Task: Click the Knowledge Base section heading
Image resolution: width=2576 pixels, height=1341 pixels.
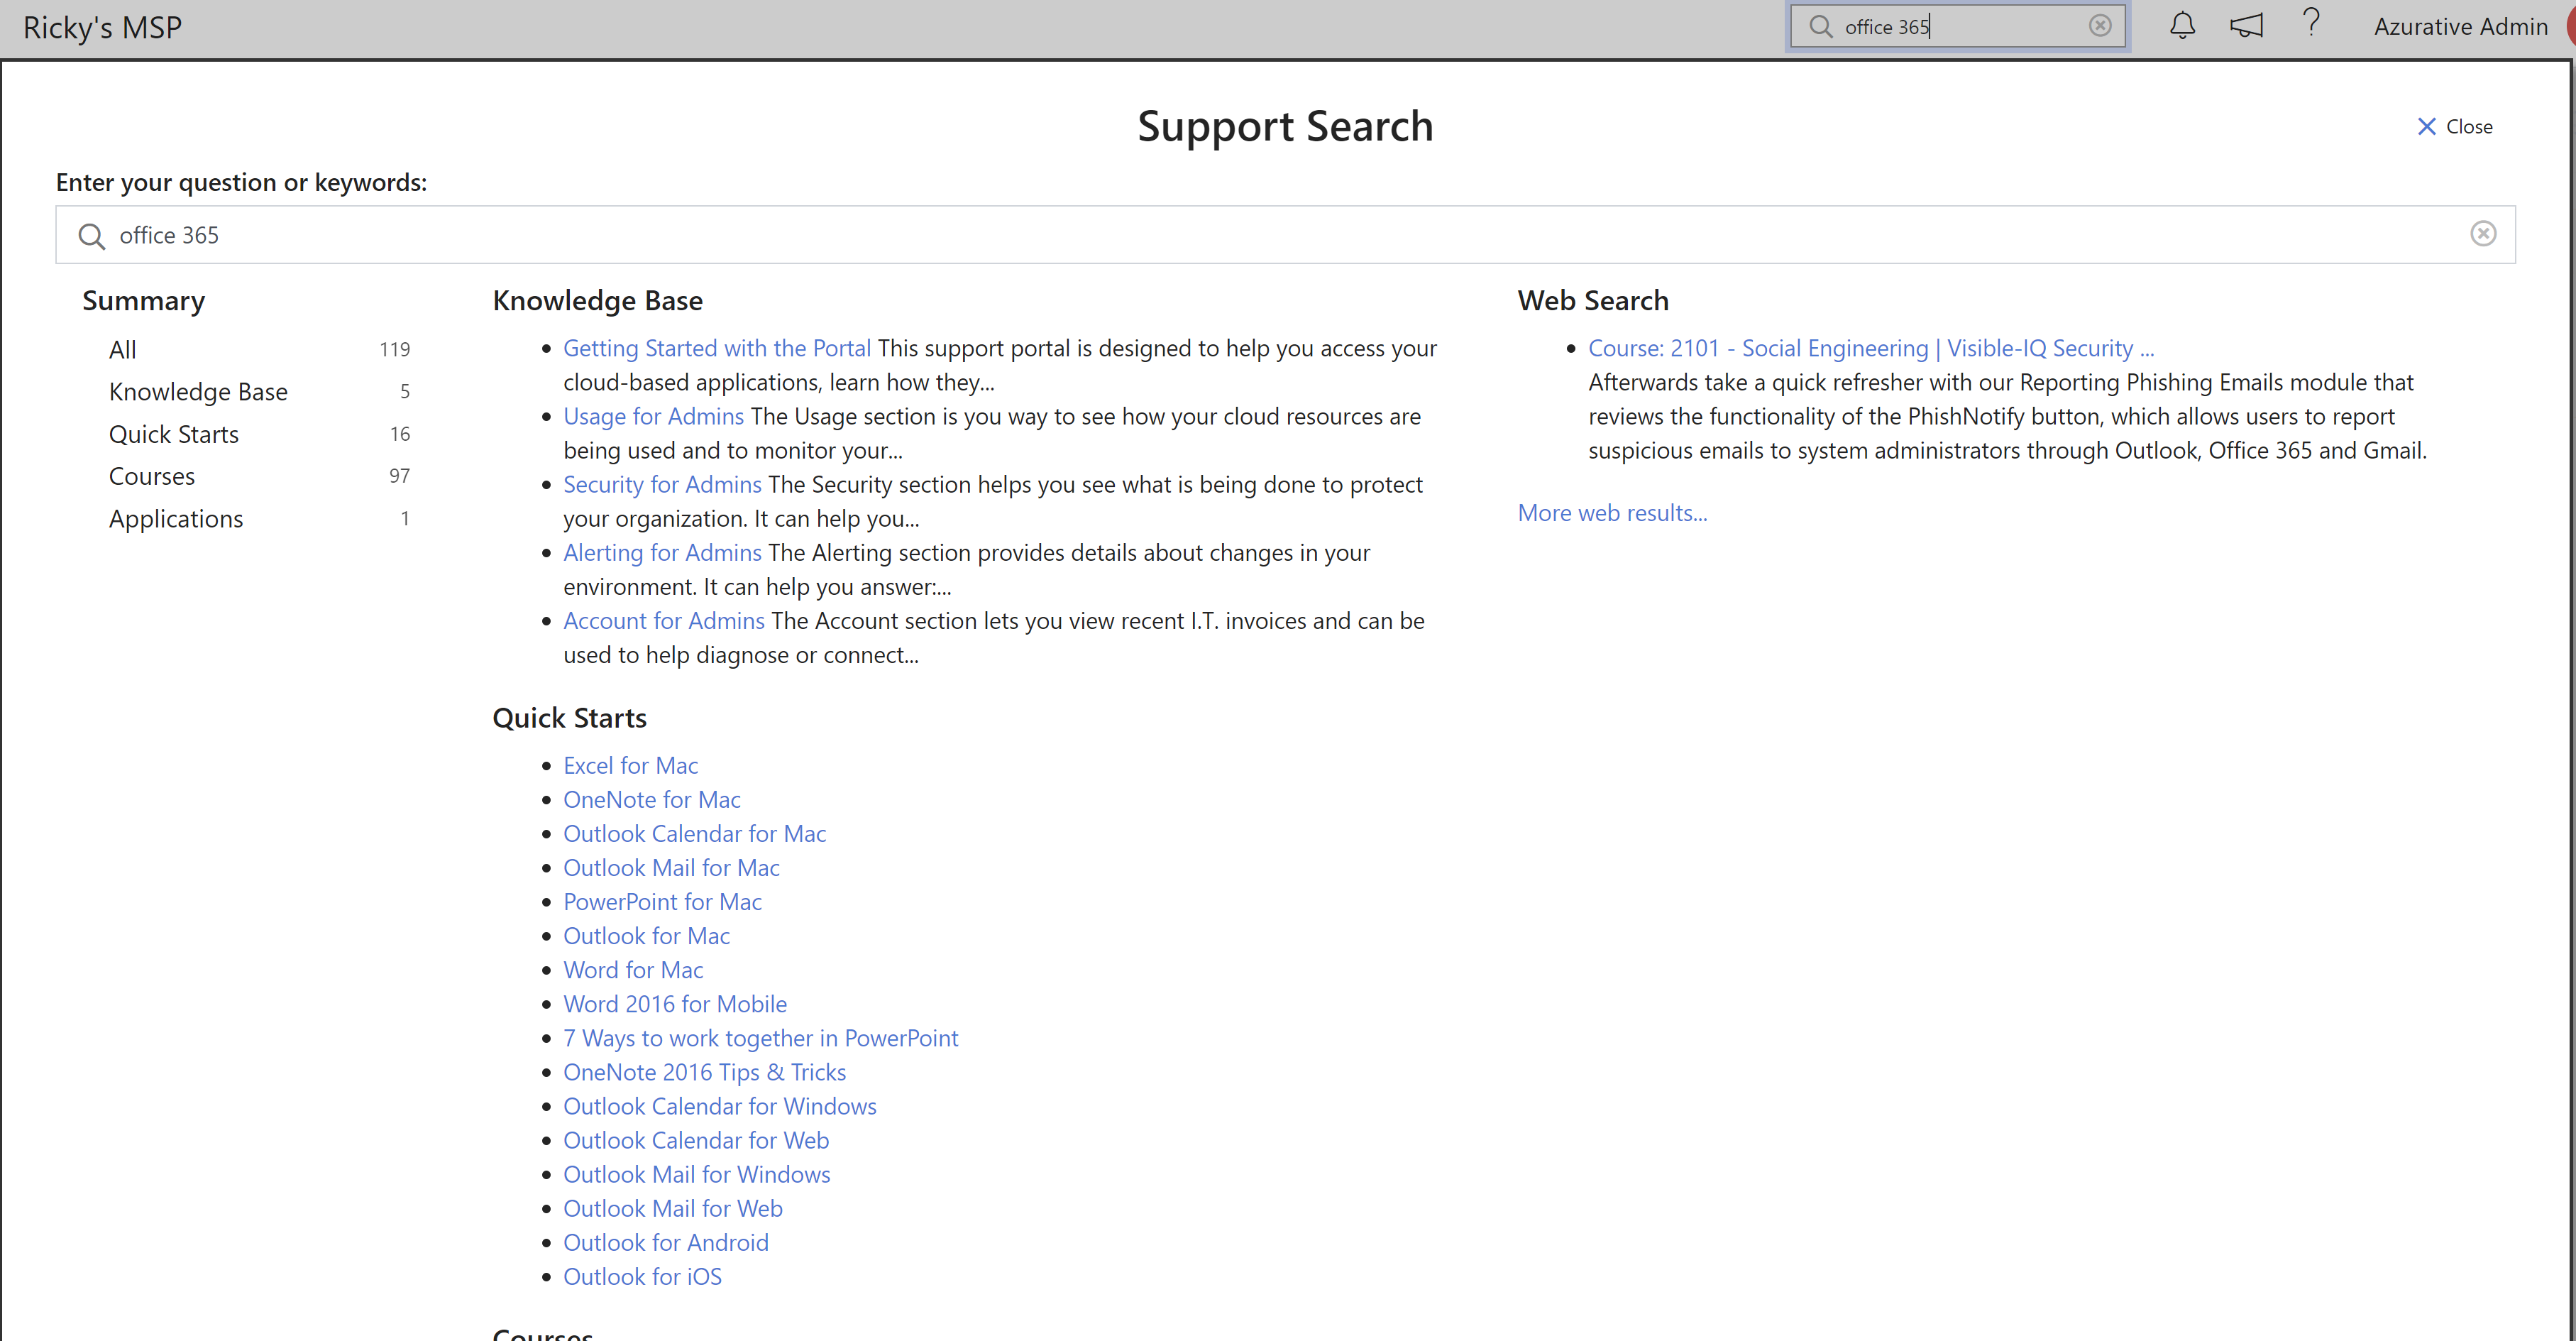Action: click(x=597, y=300)
